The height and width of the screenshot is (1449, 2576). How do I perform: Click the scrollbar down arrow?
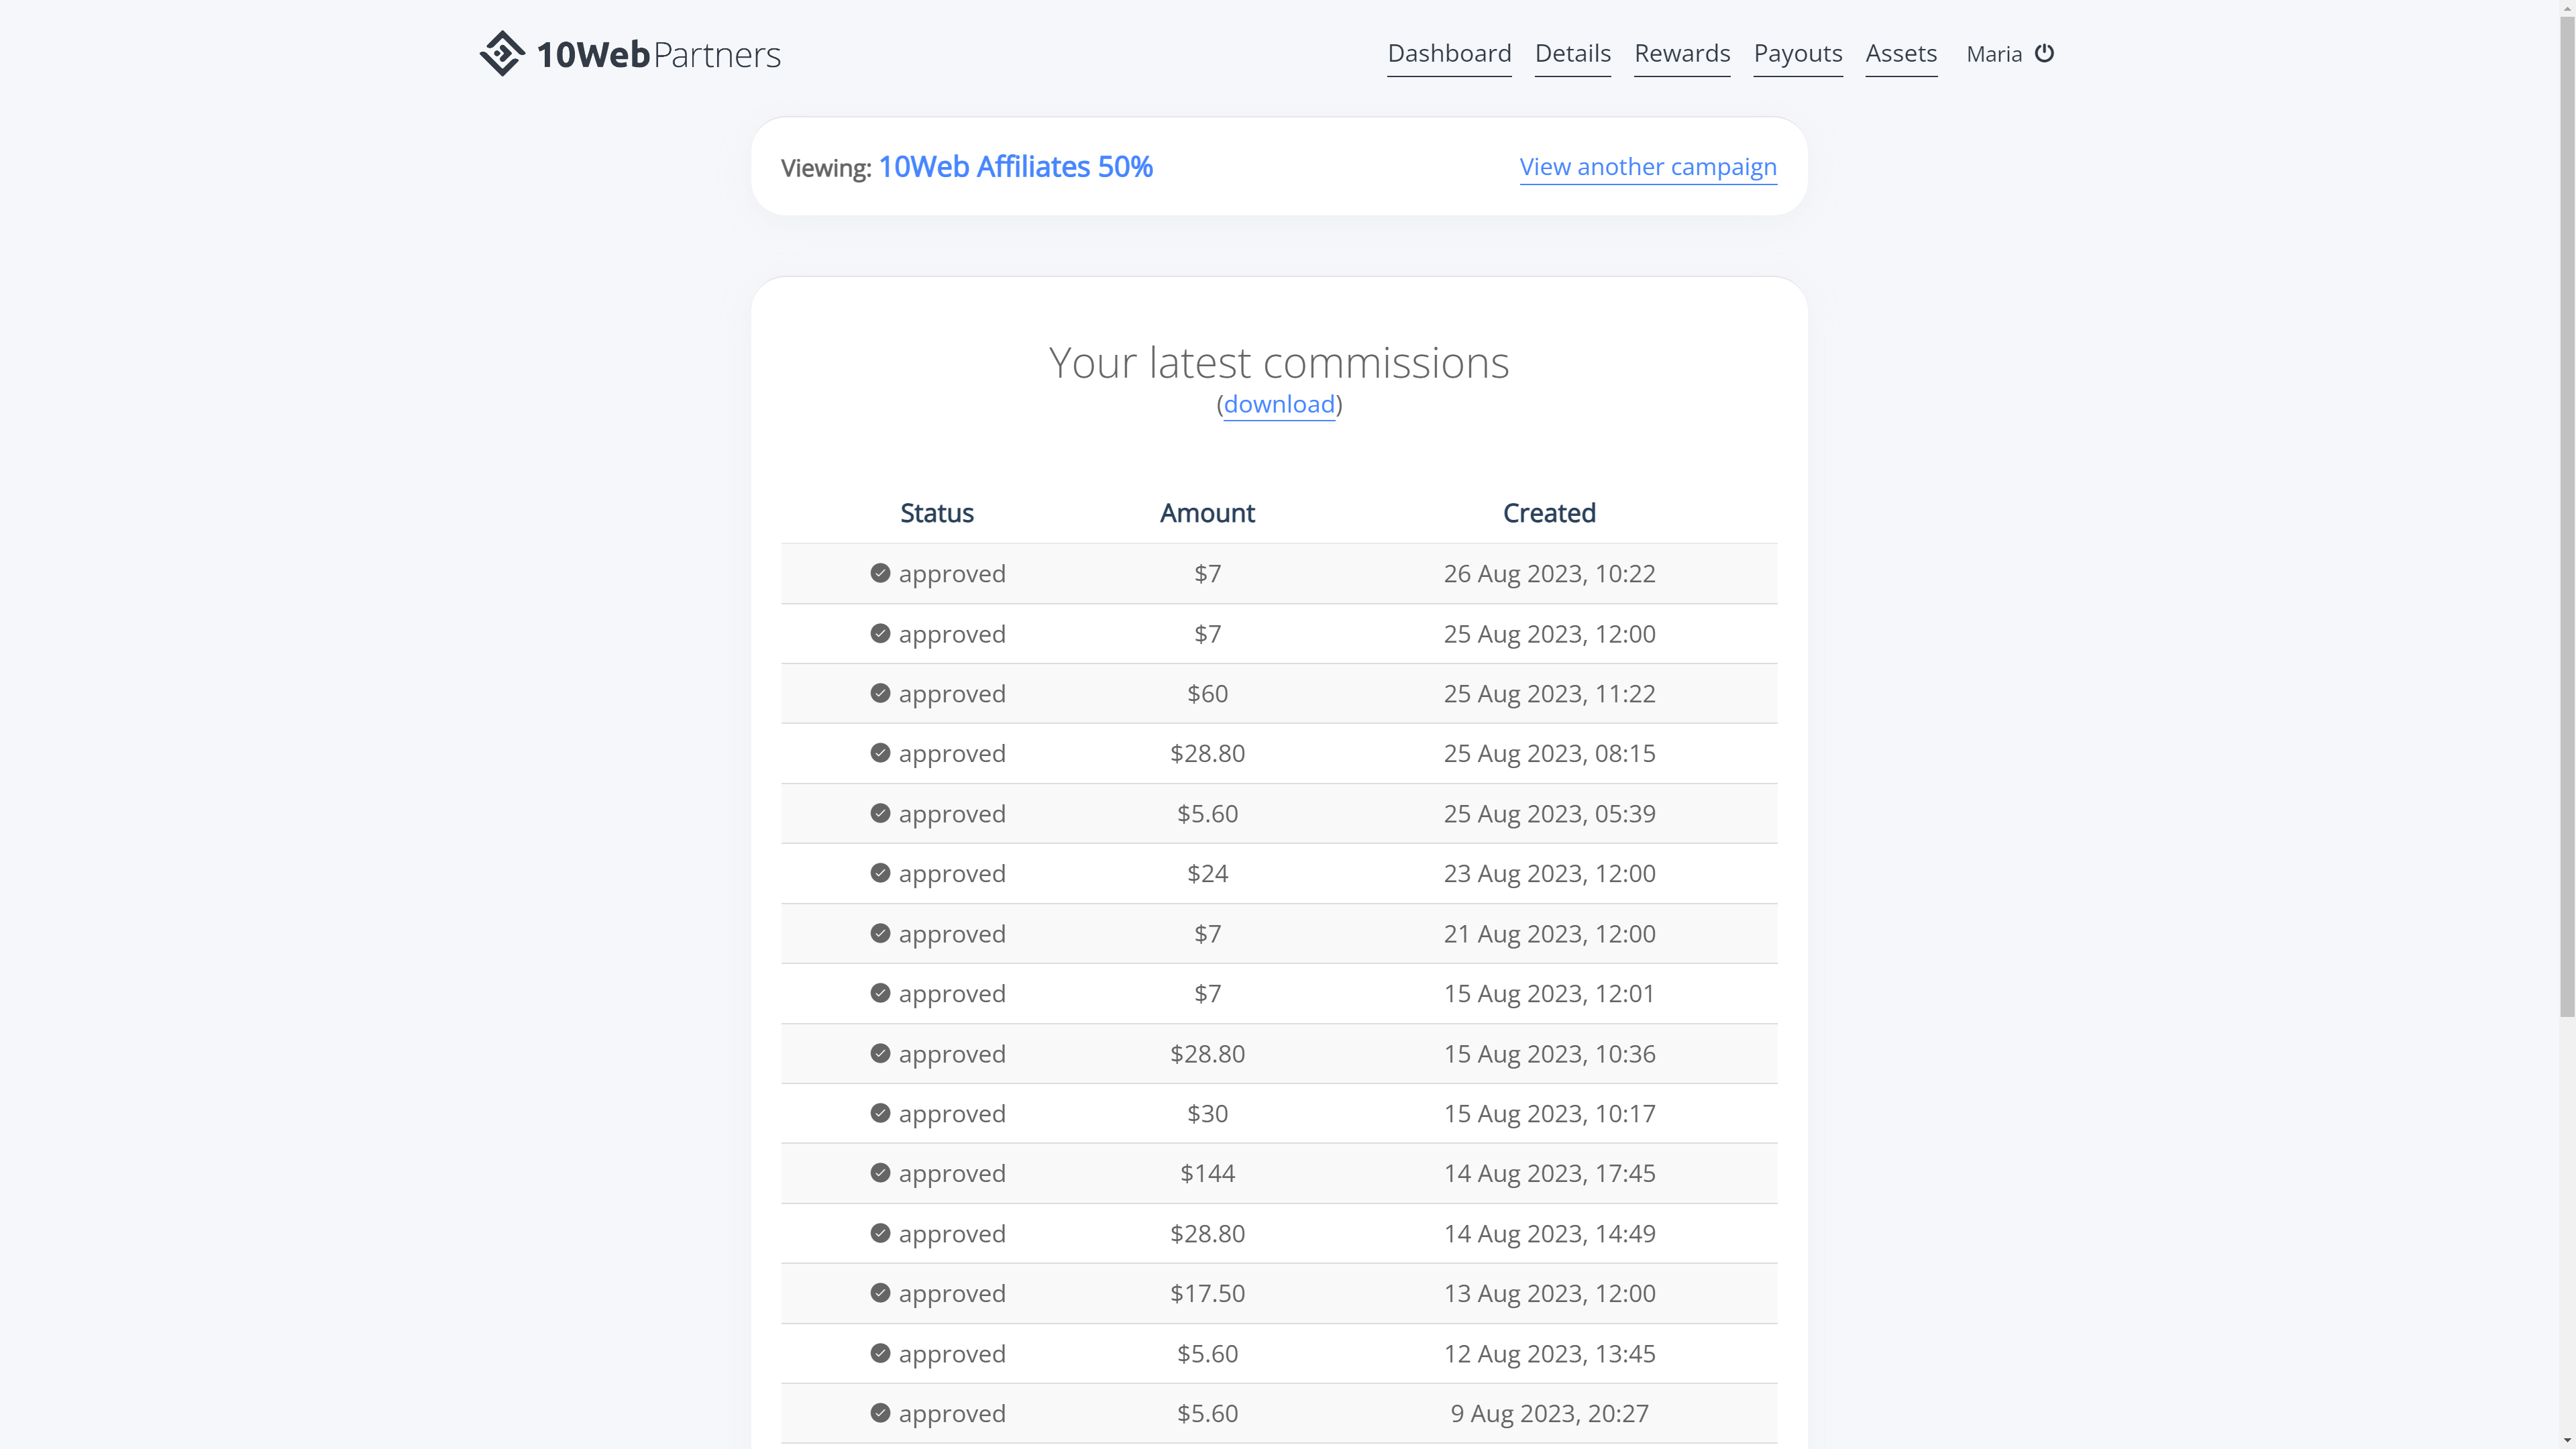click(x=2567, y=1441)
